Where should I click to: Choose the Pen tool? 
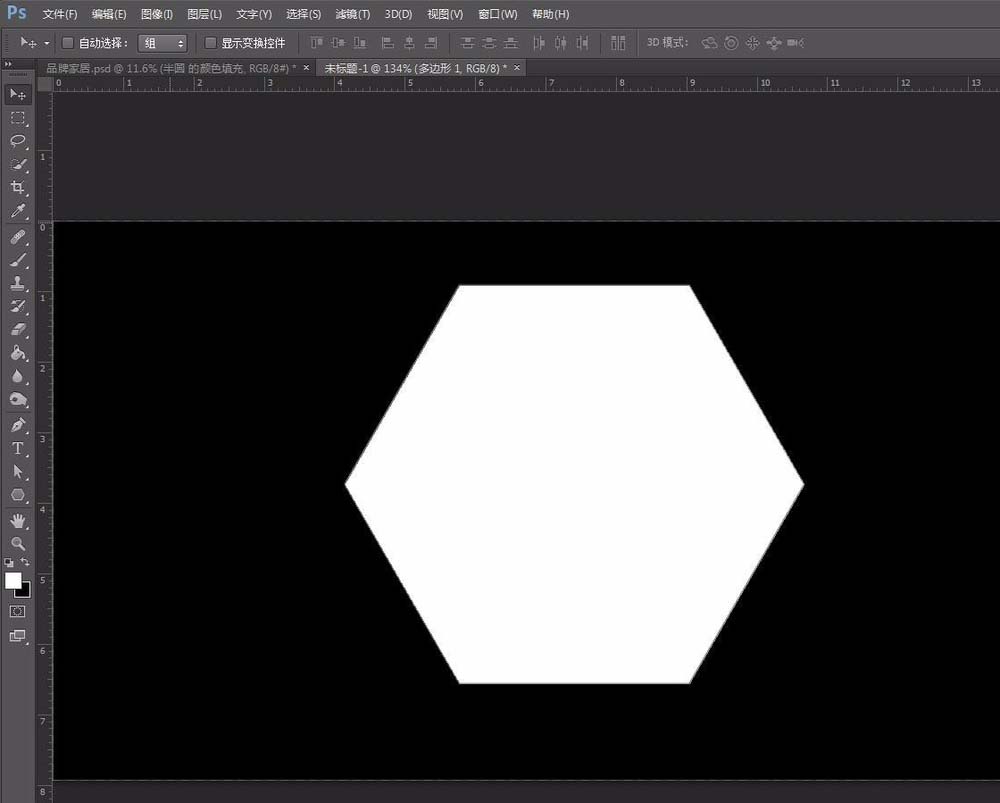pyautogui.click(x=18, y=425)
